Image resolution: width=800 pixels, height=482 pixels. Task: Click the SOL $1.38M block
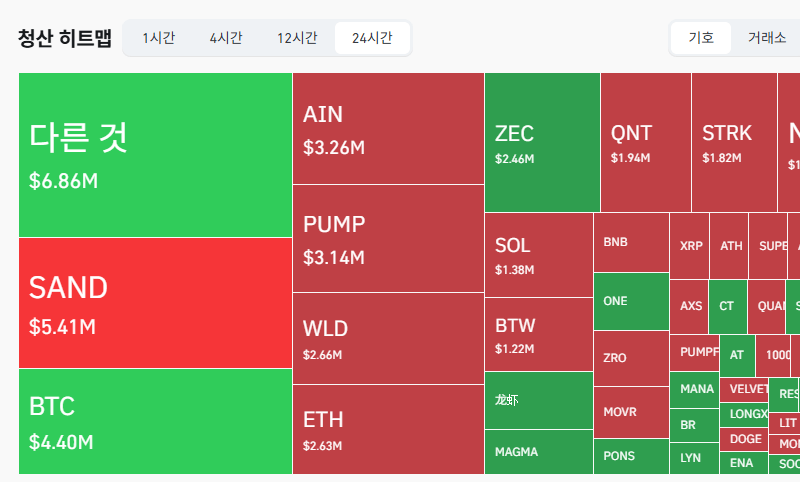point(539,255)
